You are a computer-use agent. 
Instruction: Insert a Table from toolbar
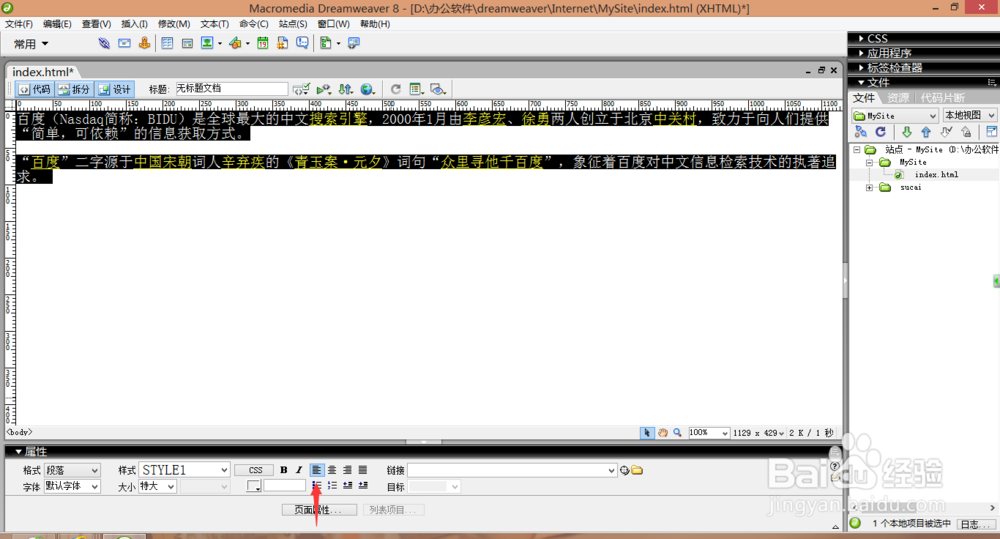pos(167,43)
